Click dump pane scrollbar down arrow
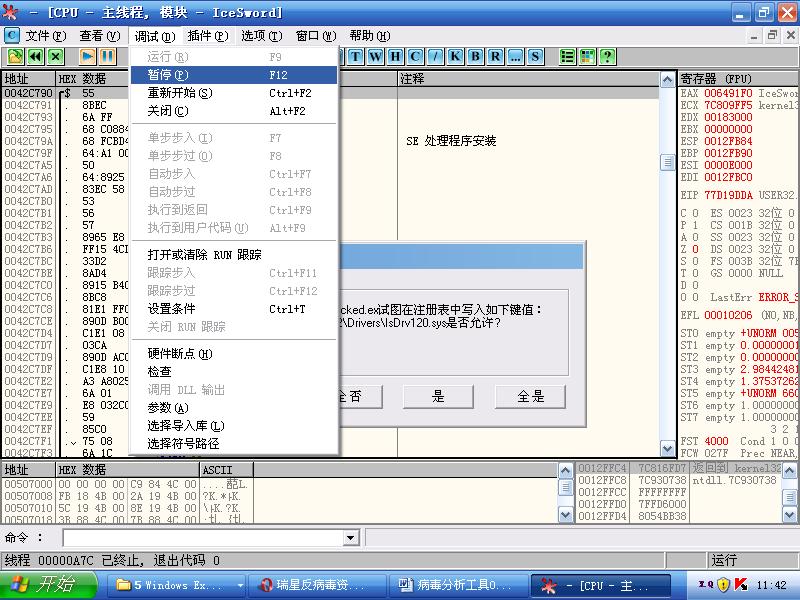 point(565,515)
